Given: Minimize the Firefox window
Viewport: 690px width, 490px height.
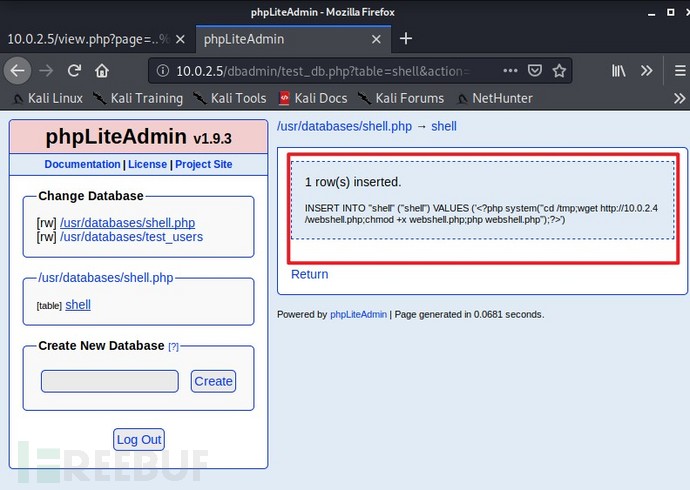Looking at the screenshot, I should (651, 13).
